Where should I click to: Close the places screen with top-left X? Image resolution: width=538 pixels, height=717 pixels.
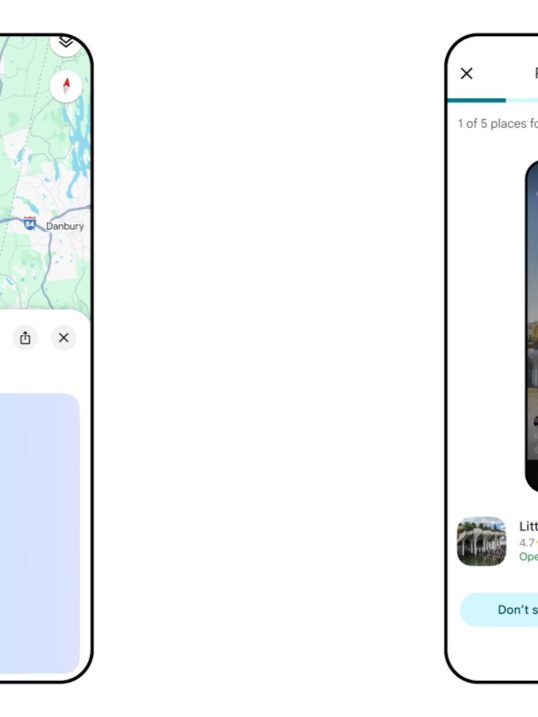(467, 74)
